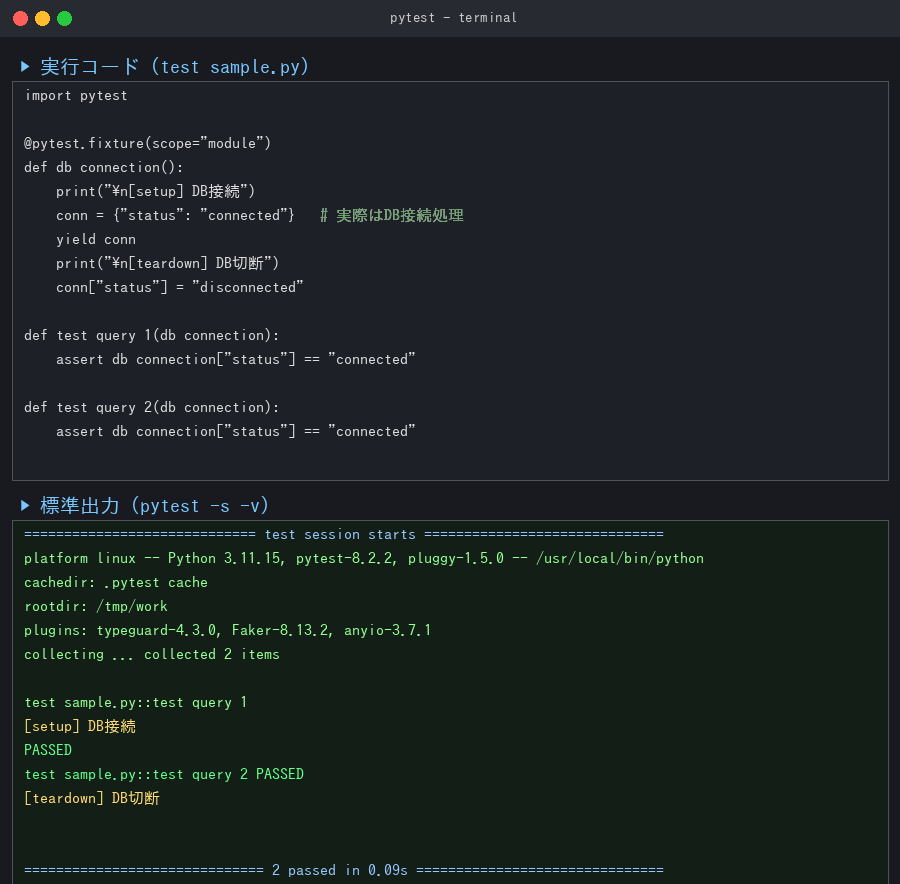Click the assert line under test query 1
This screenshot has width=900, height=884.
[235, 359]
